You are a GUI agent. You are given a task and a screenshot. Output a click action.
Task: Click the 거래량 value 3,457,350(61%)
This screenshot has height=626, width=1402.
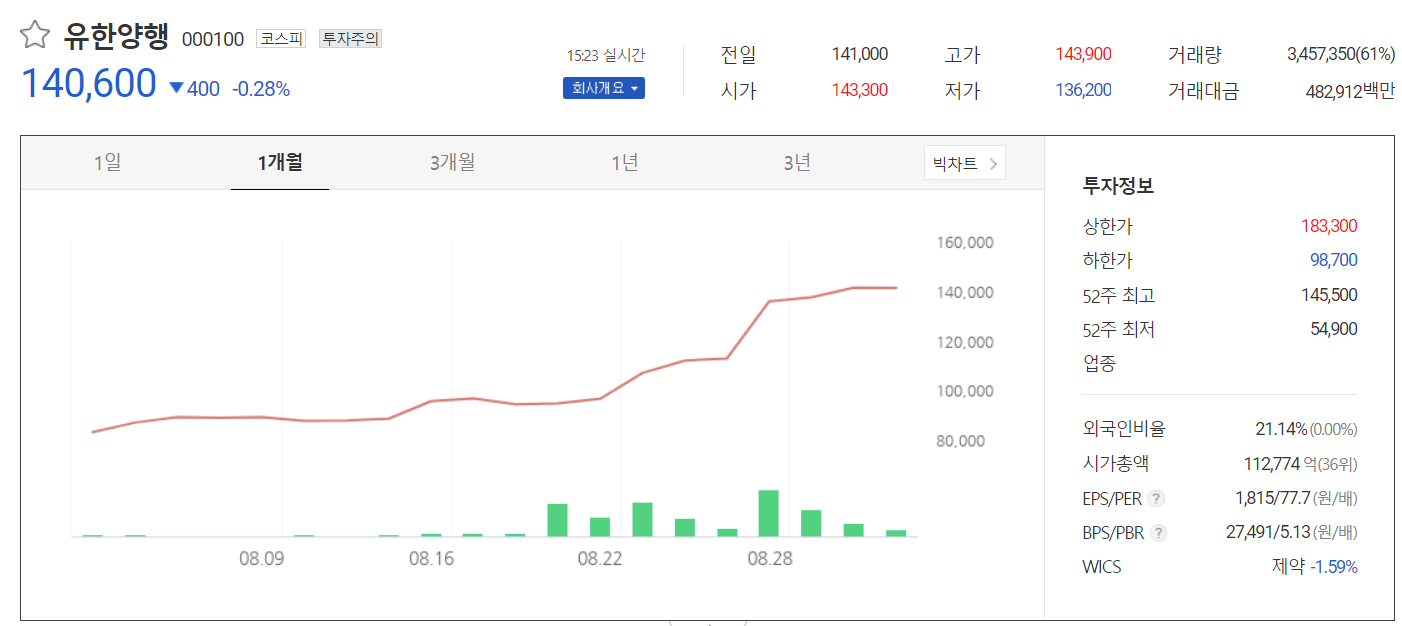(x=1341, y=54)
